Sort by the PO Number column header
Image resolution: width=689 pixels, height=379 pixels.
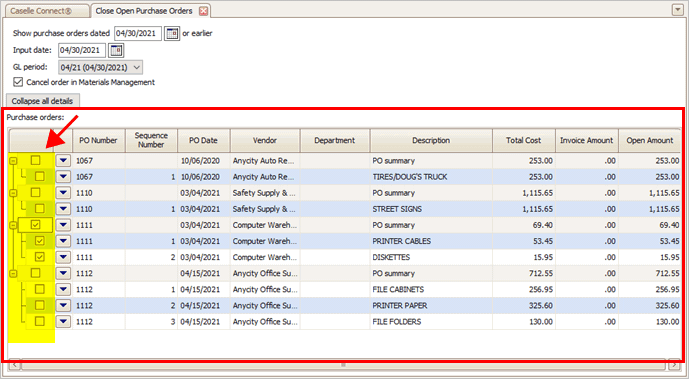click(x=99, y=141)
